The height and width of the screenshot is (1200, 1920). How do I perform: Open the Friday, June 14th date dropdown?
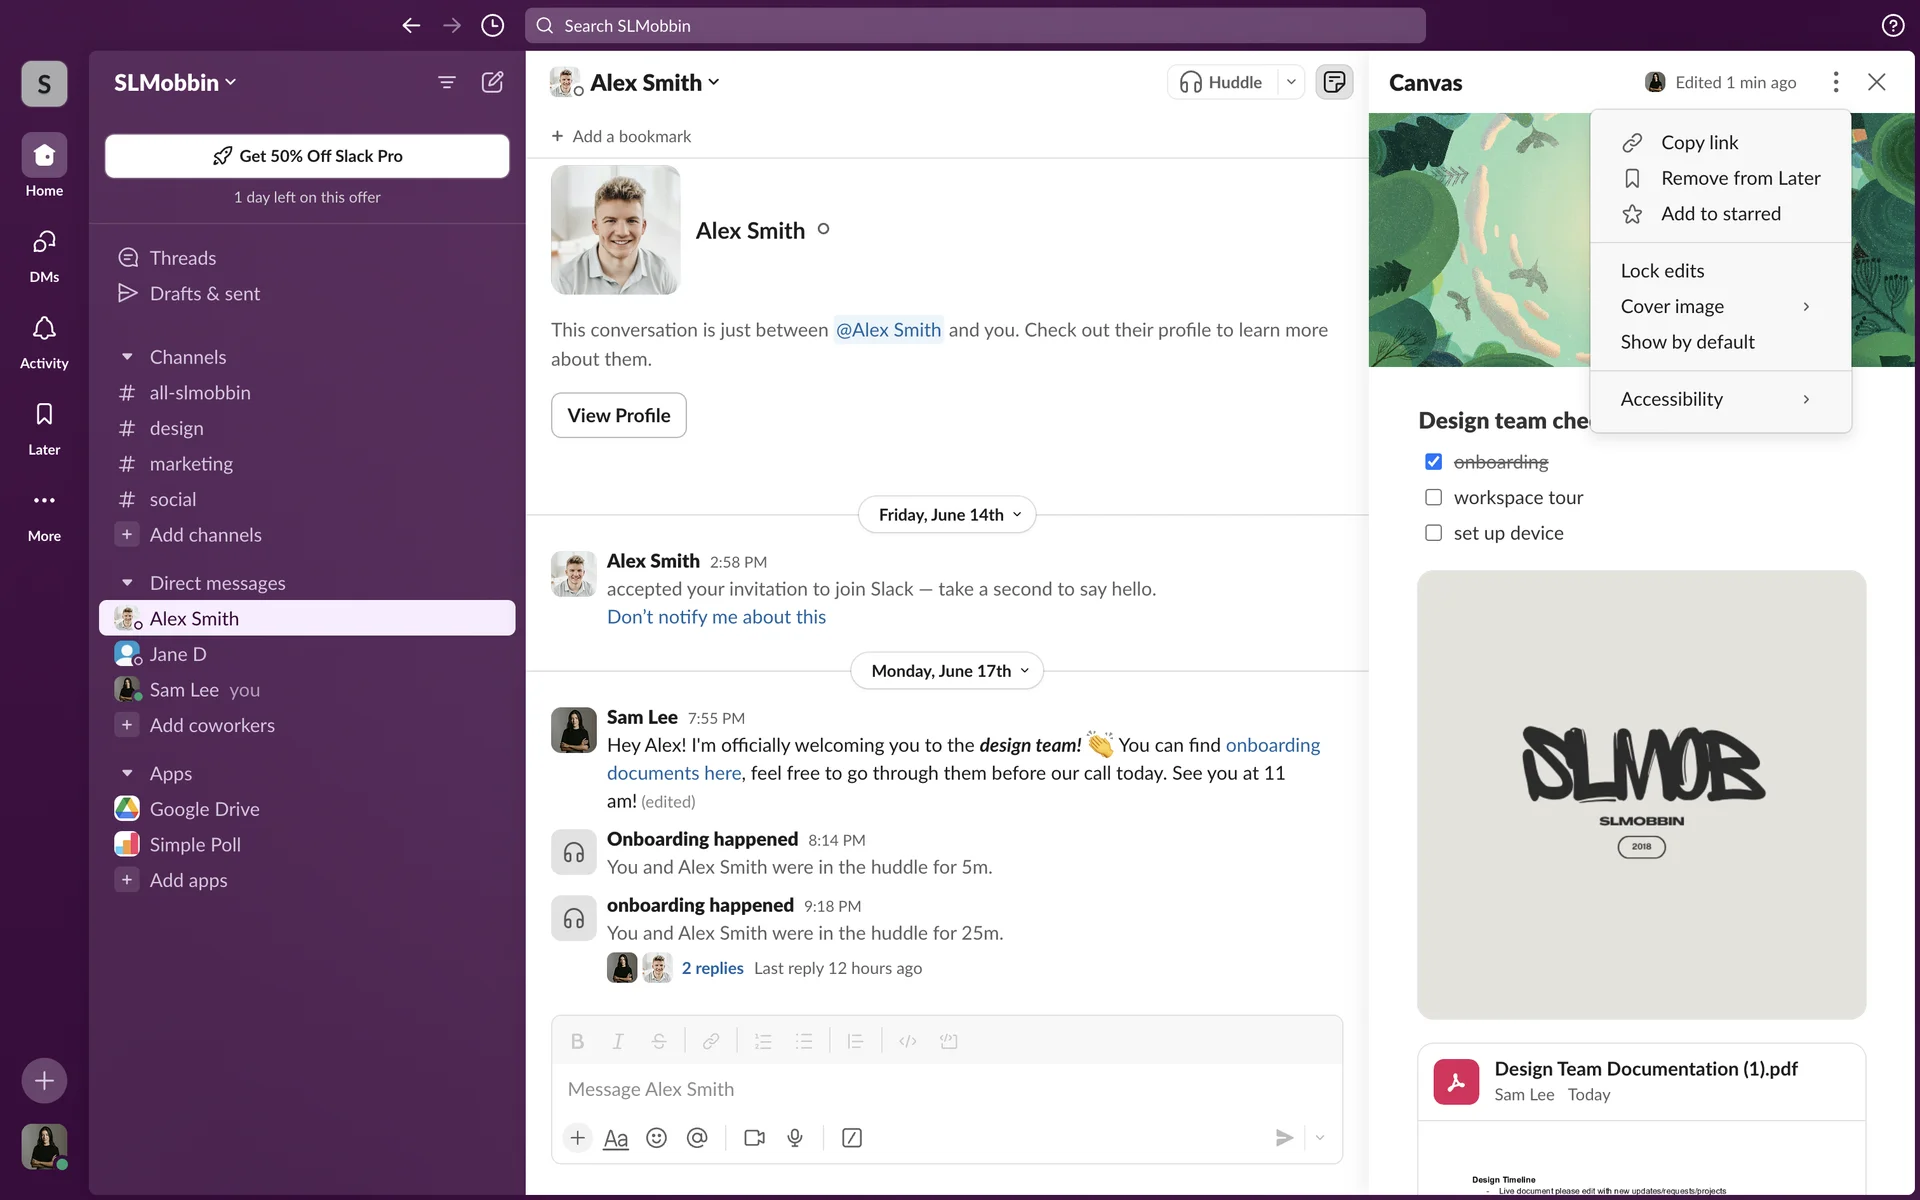coord(948,515)
